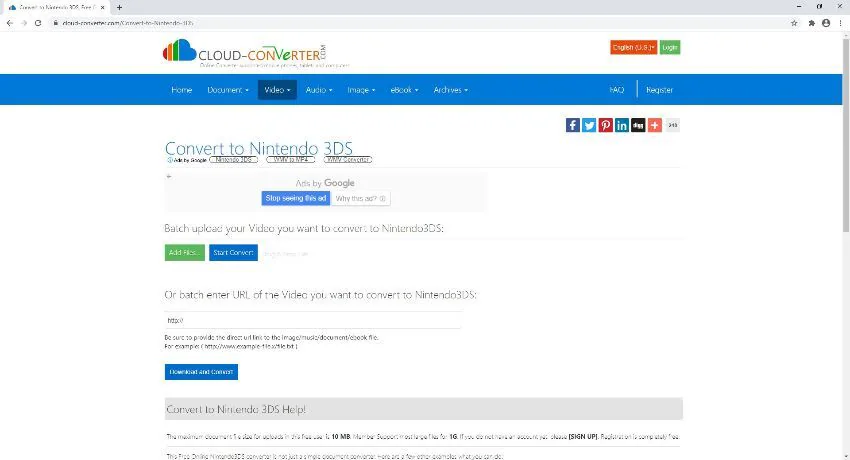Click Convert to Nintendo 3DS Help! header
Viewport: 850px width, 460px height.
click(x=423, y=409)
